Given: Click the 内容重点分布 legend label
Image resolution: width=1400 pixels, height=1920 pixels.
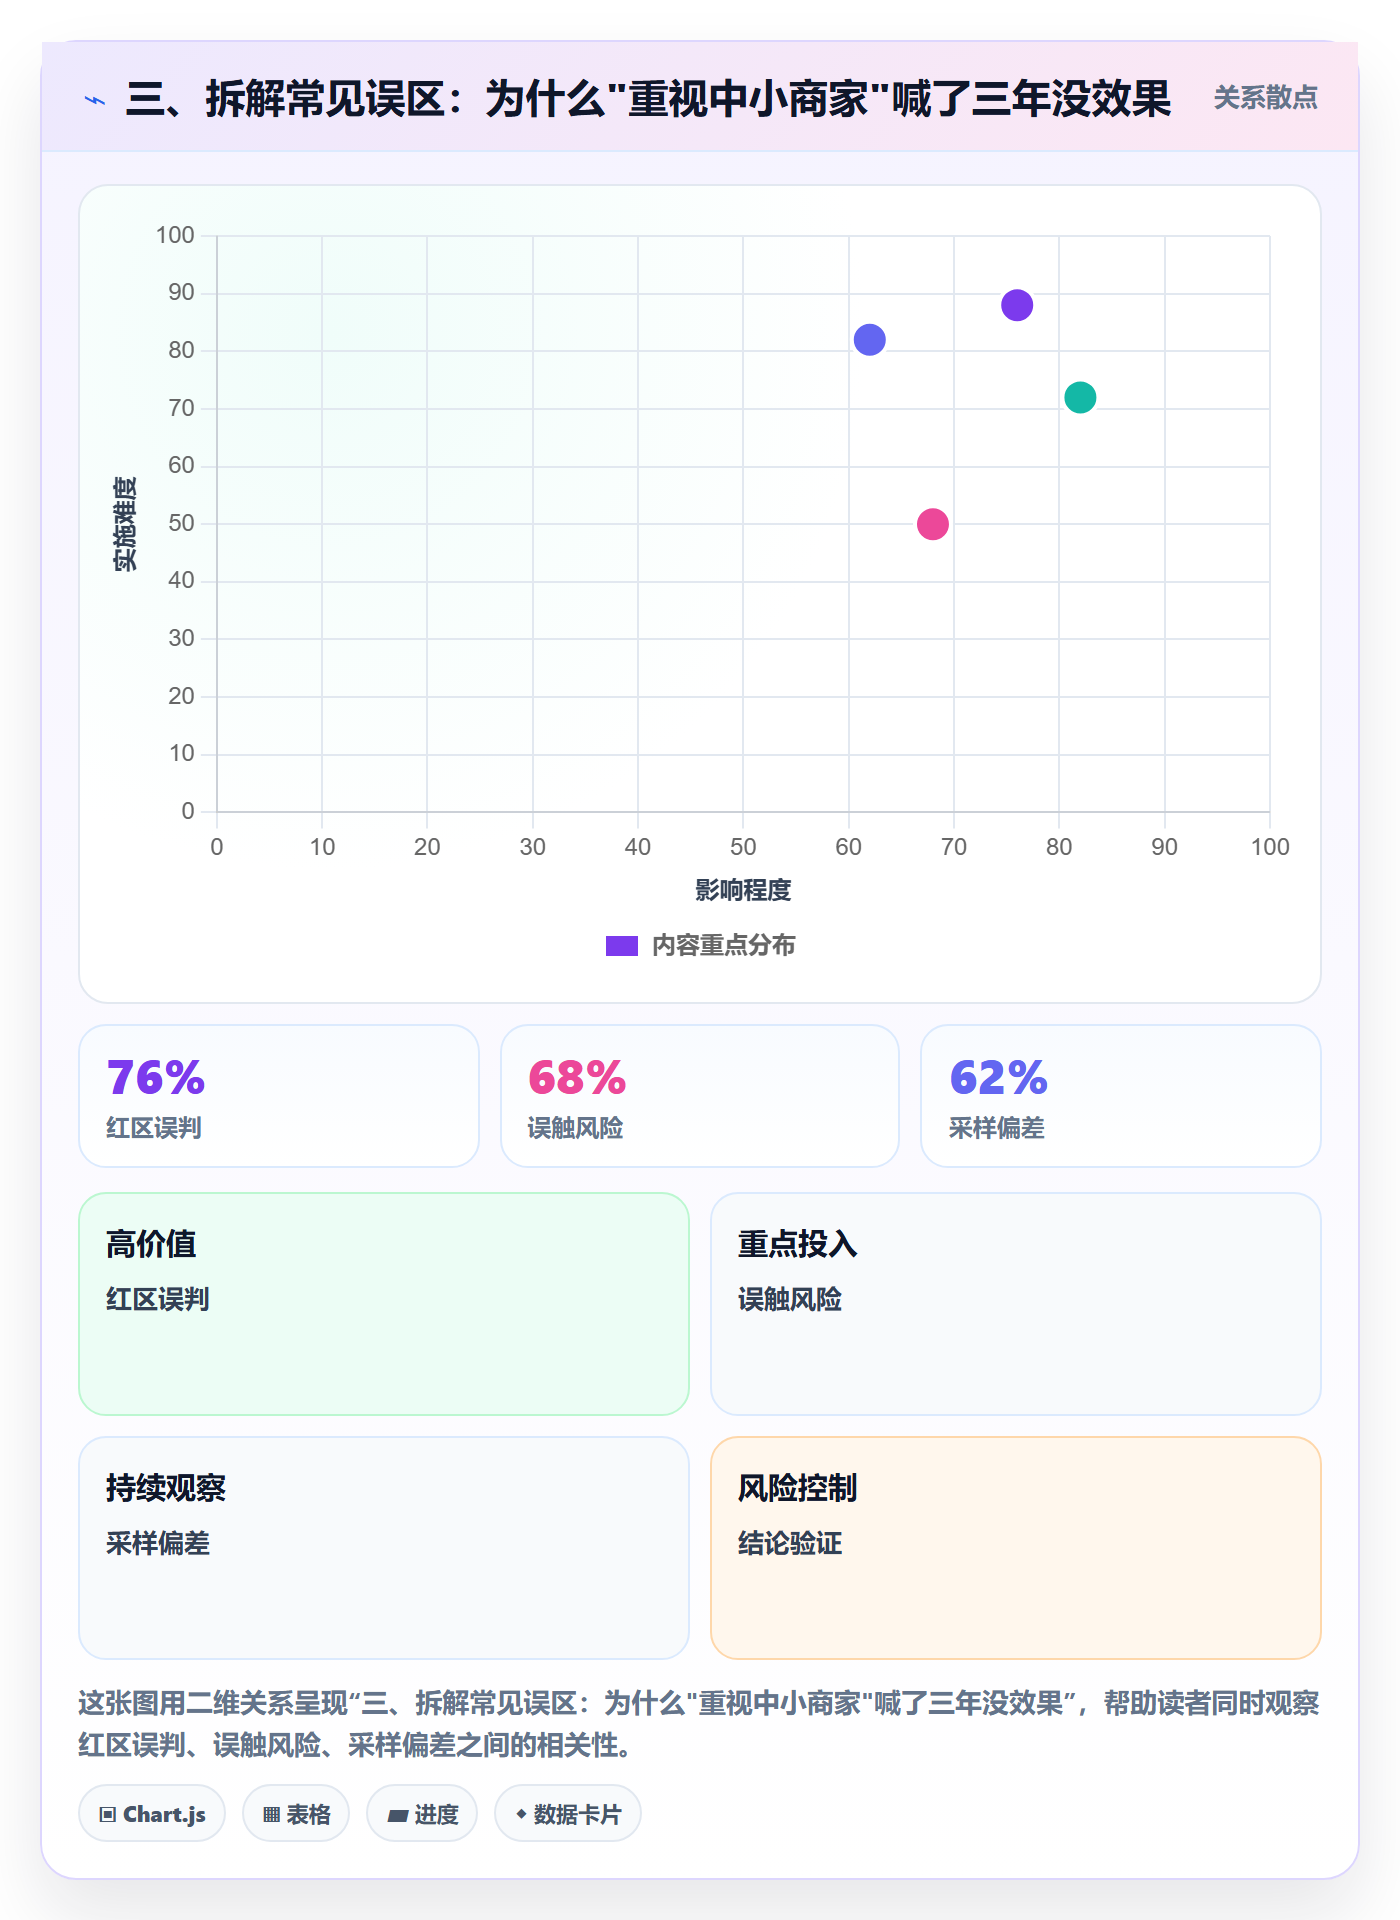Looking at the screenshot, I should click(x=723, y=946).
